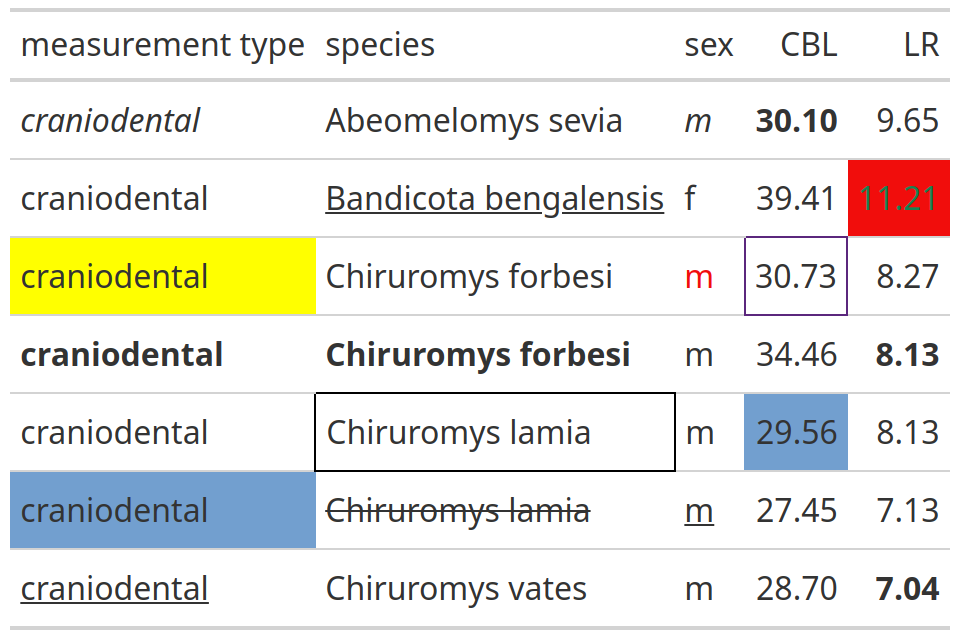This screenshot has height=638, width=958.
Task: Click the blue-highlighted 29.56 cell
Action: [x=796, y=433]
